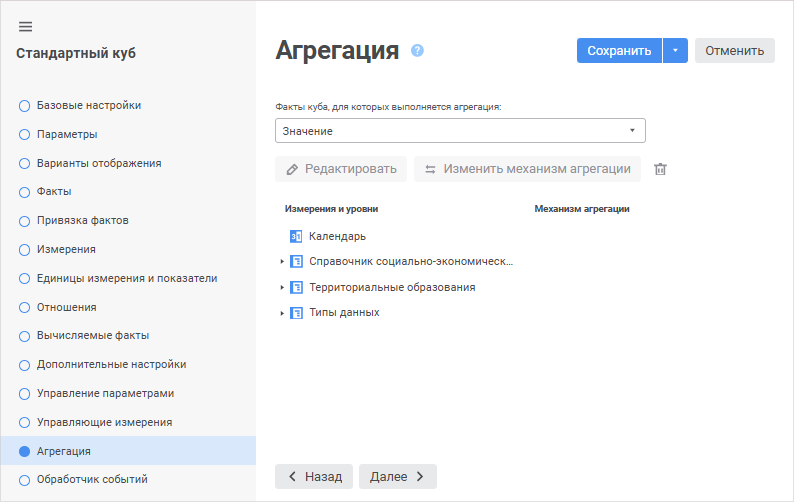Open the Обработчик событий section
794x502 pixels.
(92, 479)
